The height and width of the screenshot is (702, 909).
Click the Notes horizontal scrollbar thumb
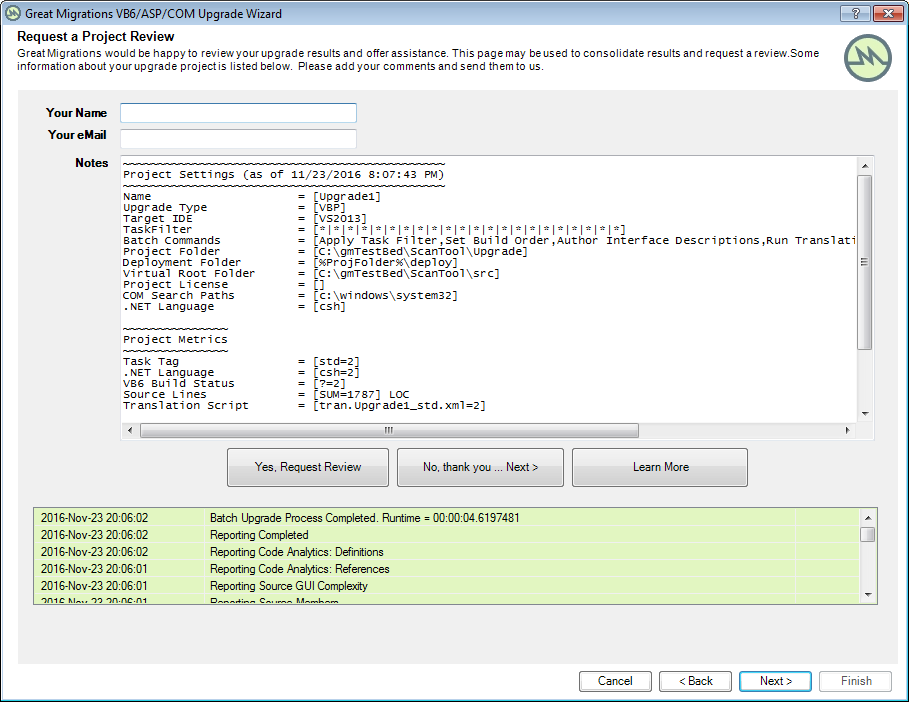[388, 431]
